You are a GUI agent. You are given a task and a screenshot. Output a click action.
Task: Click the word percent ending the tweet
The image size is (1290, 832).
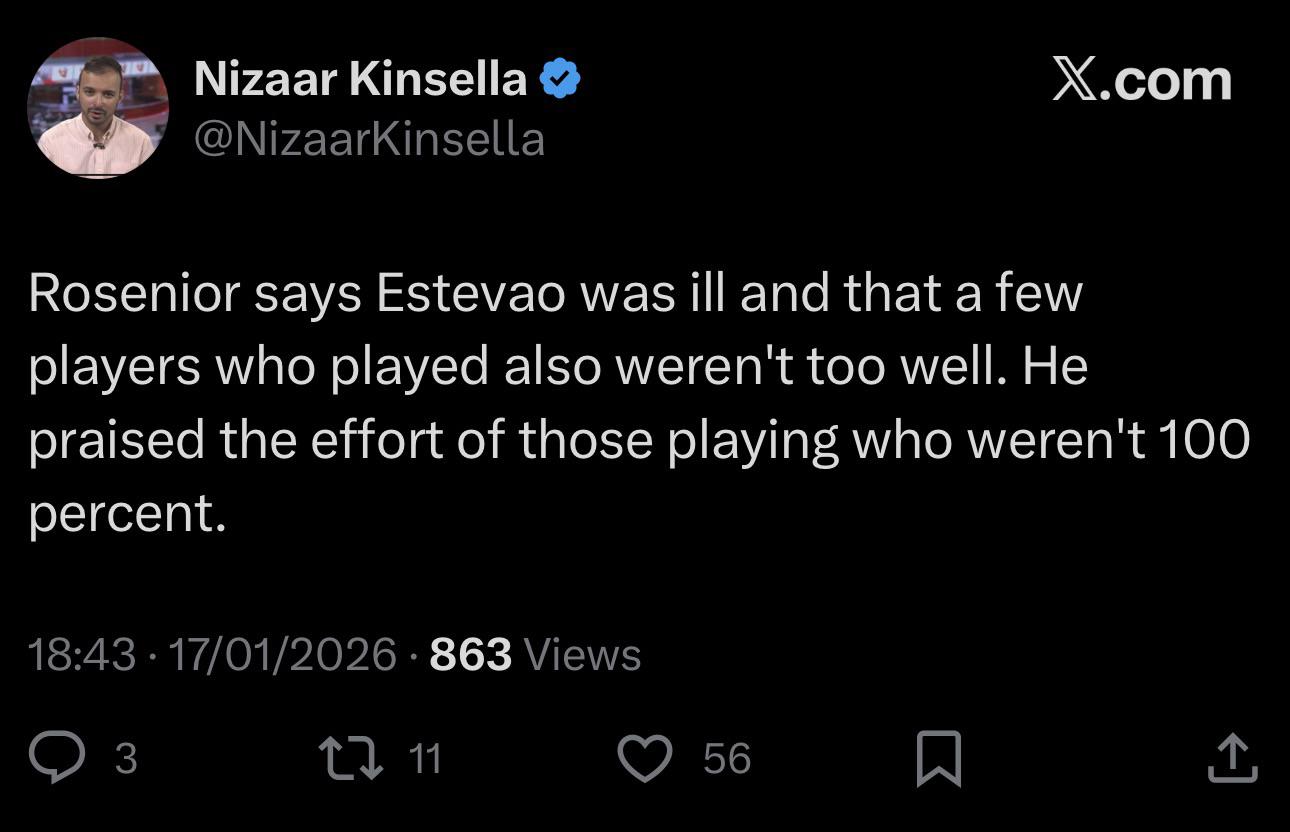[x=120, y=514]
